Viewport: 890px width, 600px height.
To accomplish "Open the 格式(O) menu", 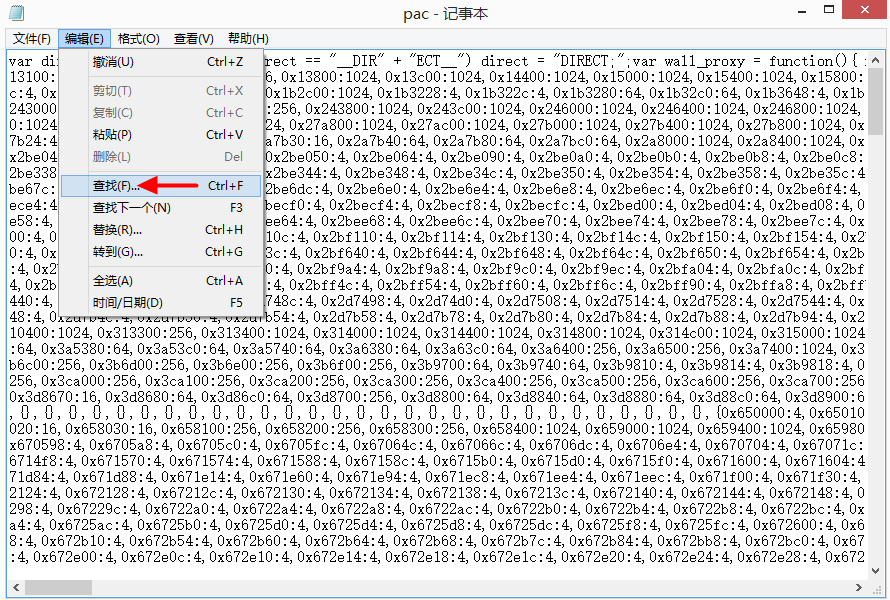I will 138,39.
